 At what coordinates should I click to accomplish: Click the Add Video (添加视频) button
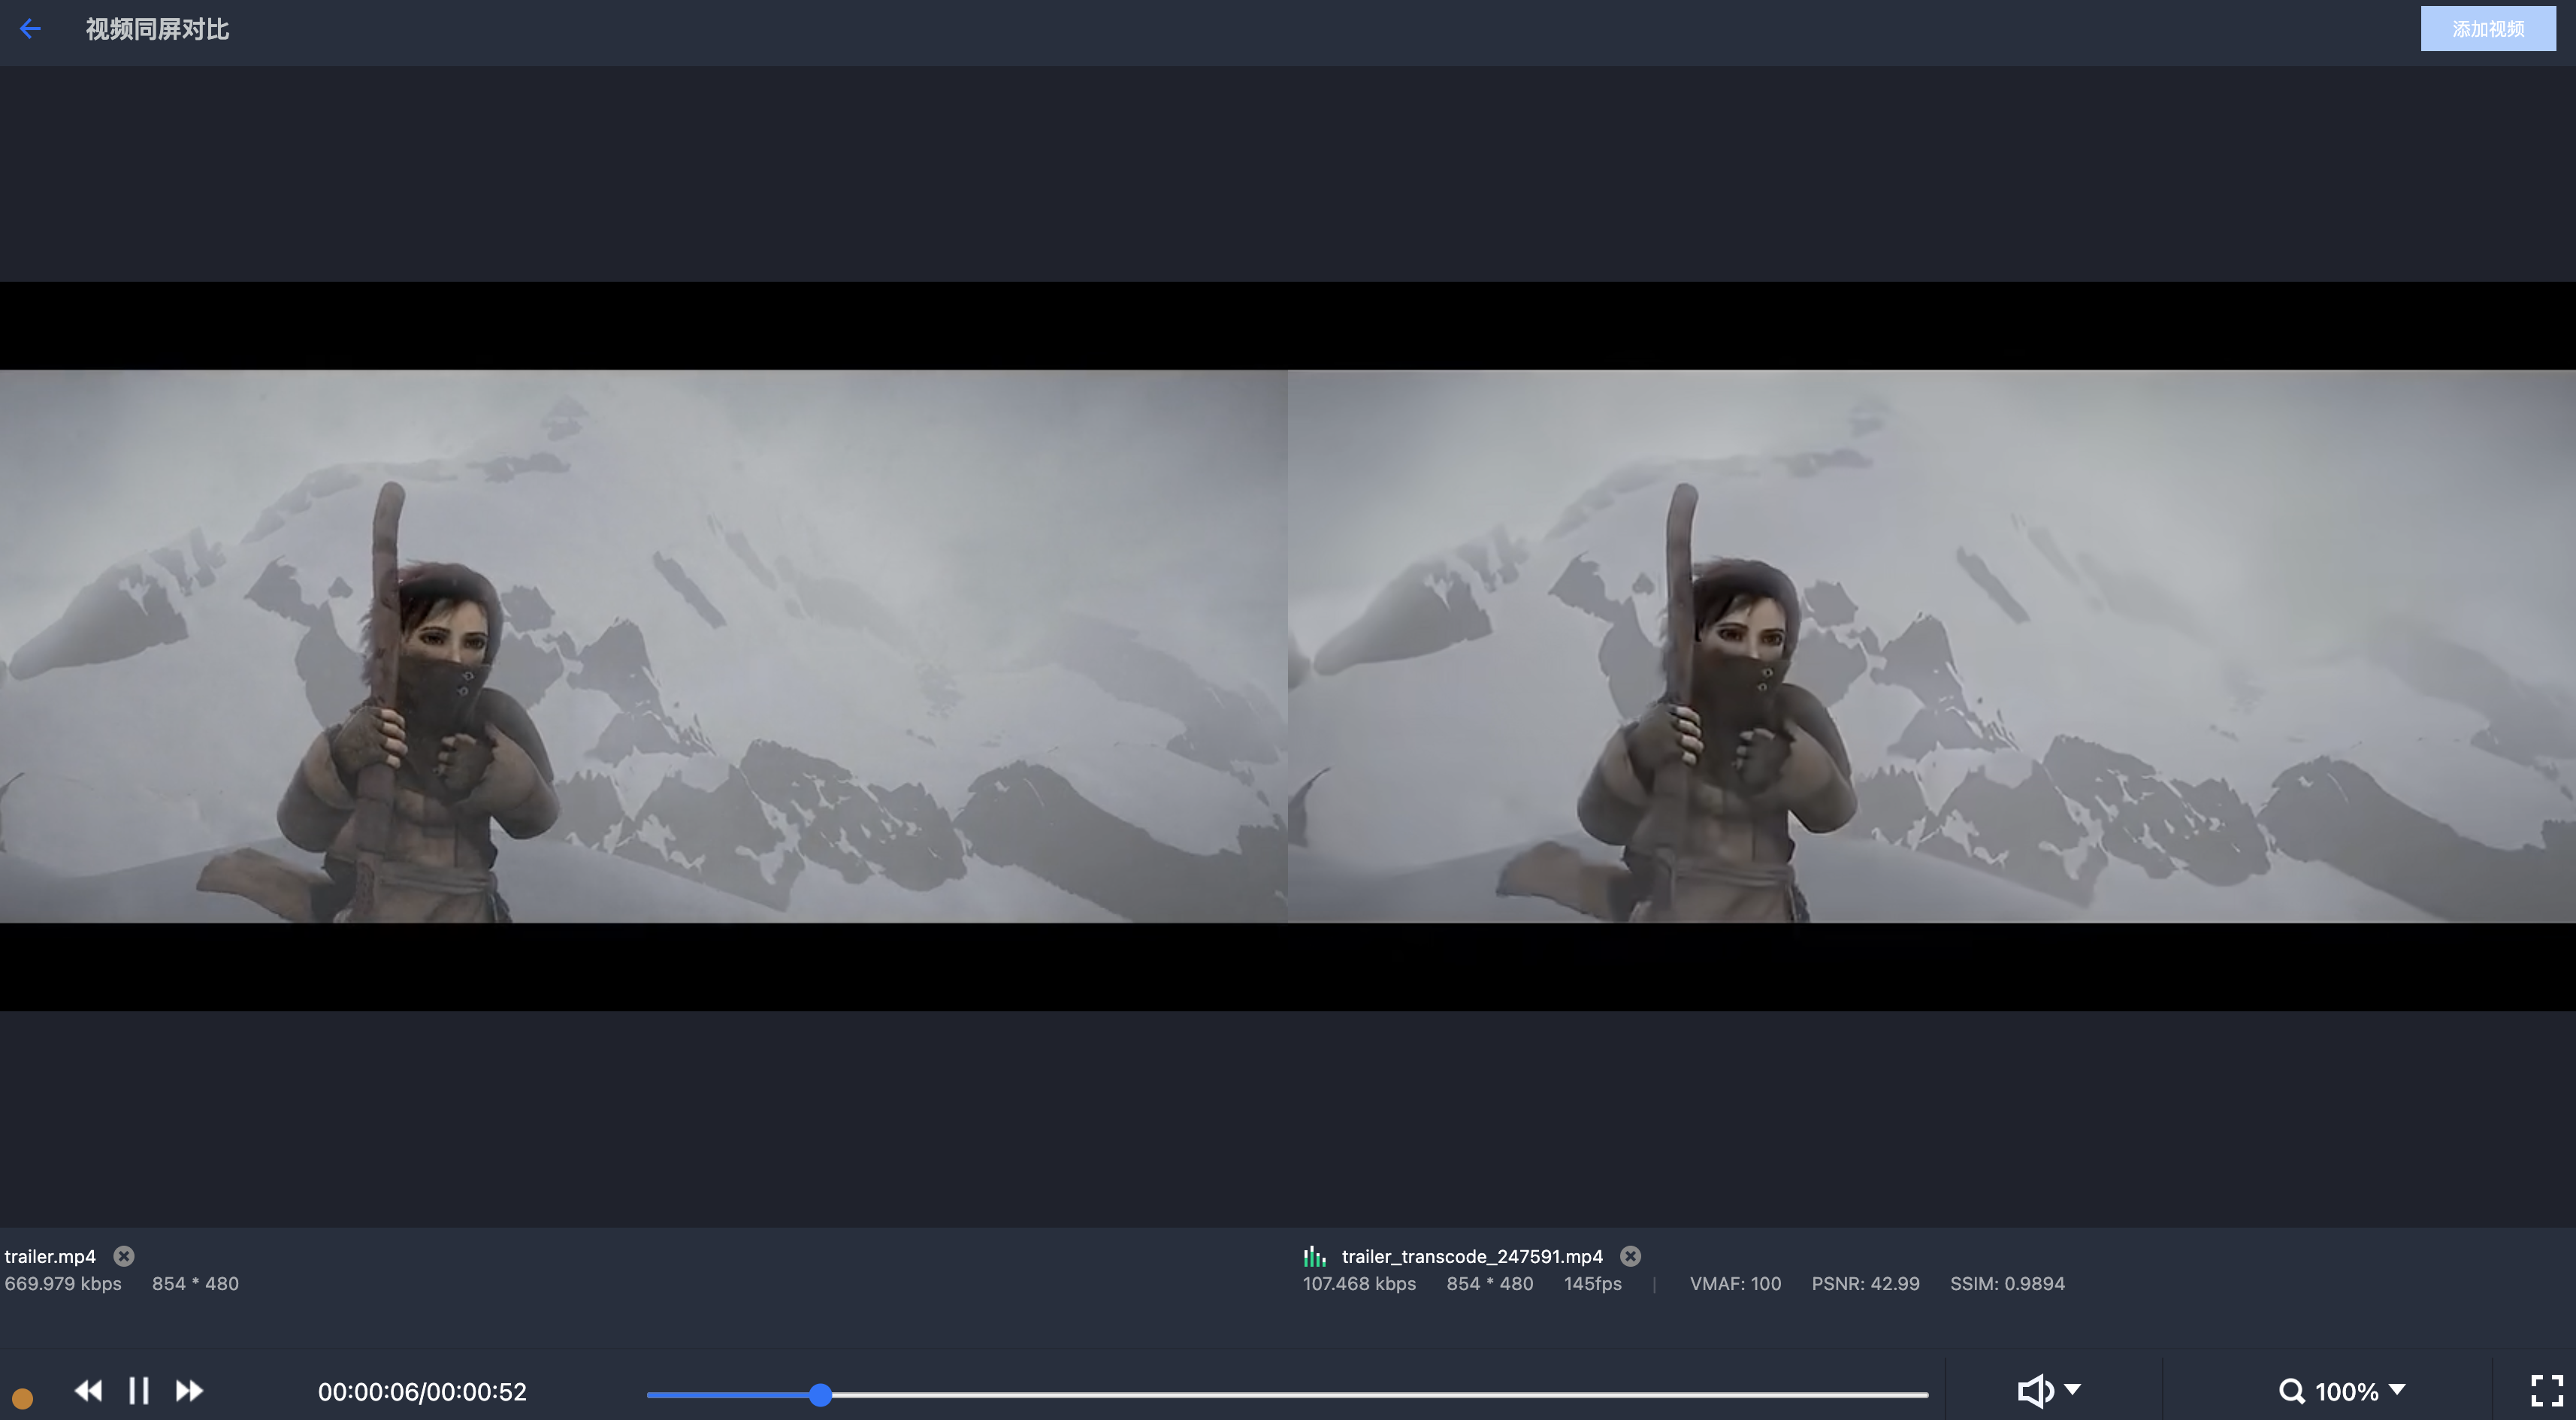pyautogui.click(x=2487, y=29)
